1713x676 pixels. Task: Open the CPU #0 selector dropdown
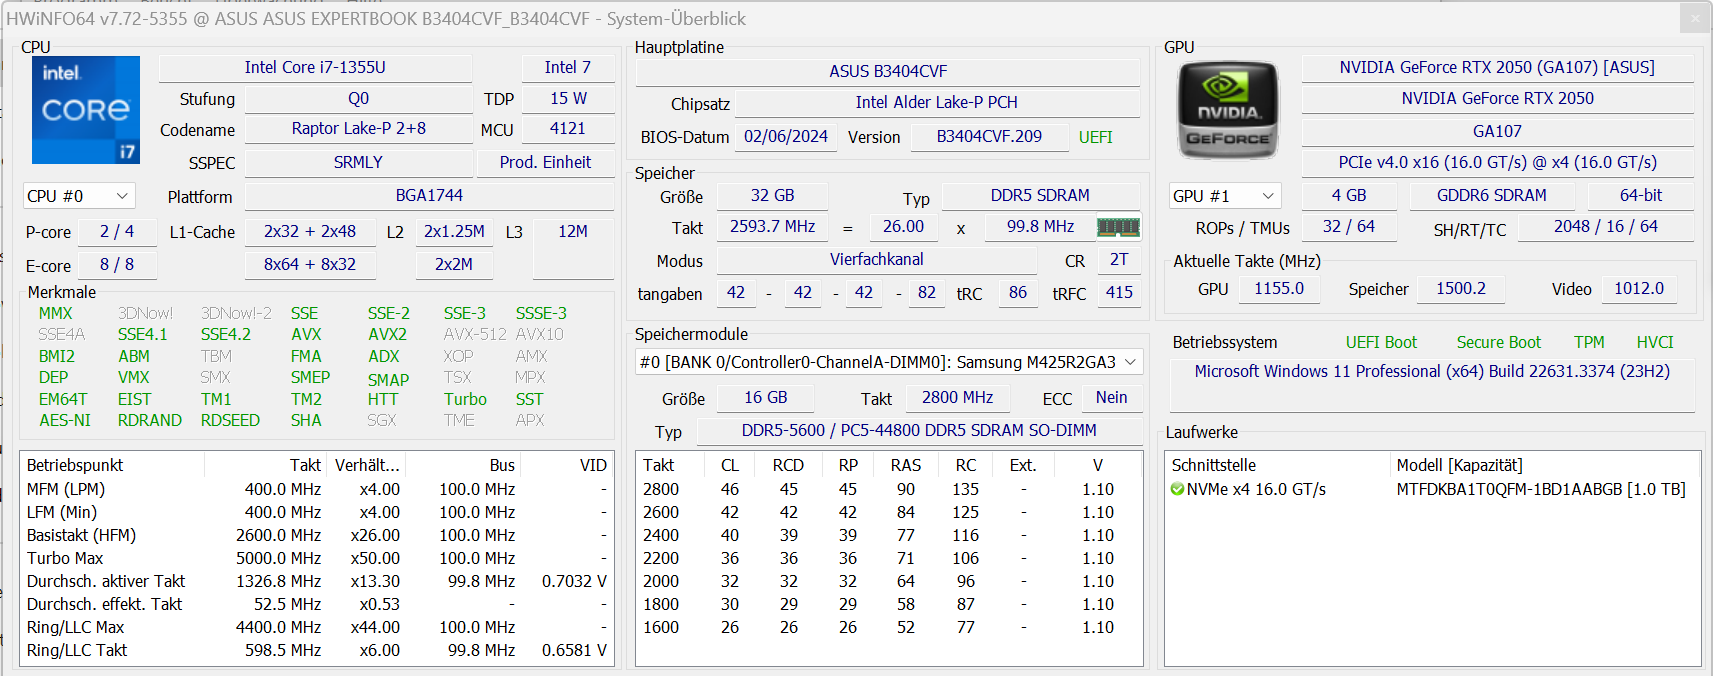(78, 196)
